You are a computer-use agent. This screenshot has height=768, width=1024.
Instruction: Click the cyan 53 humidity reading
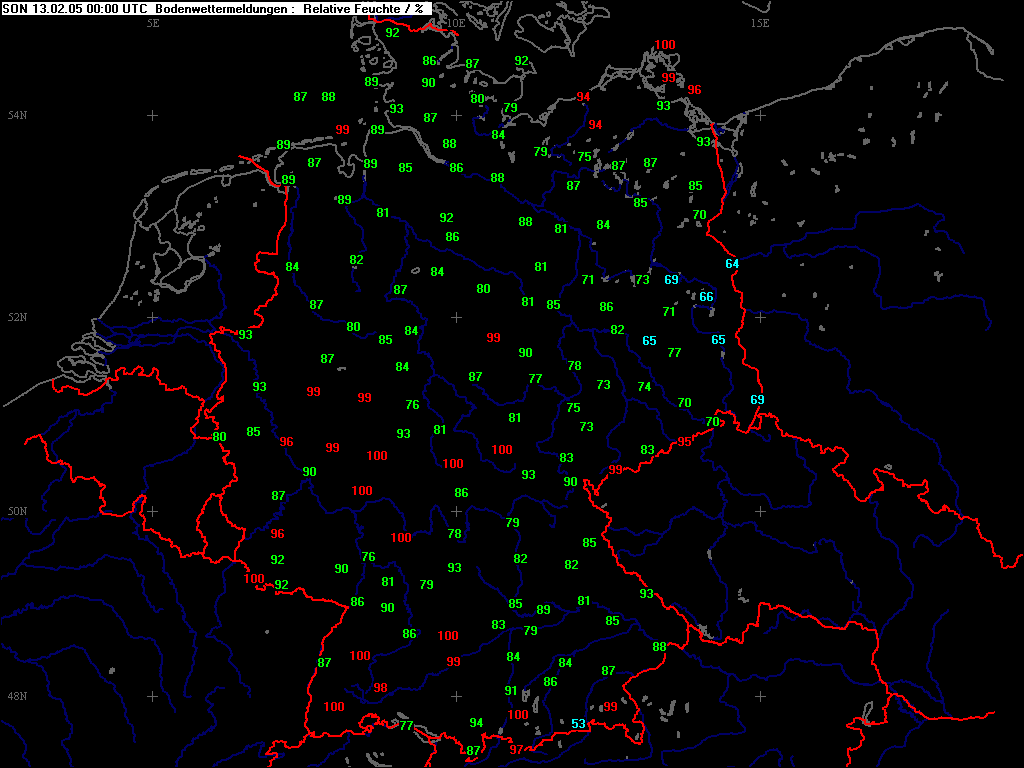point(578,723)
